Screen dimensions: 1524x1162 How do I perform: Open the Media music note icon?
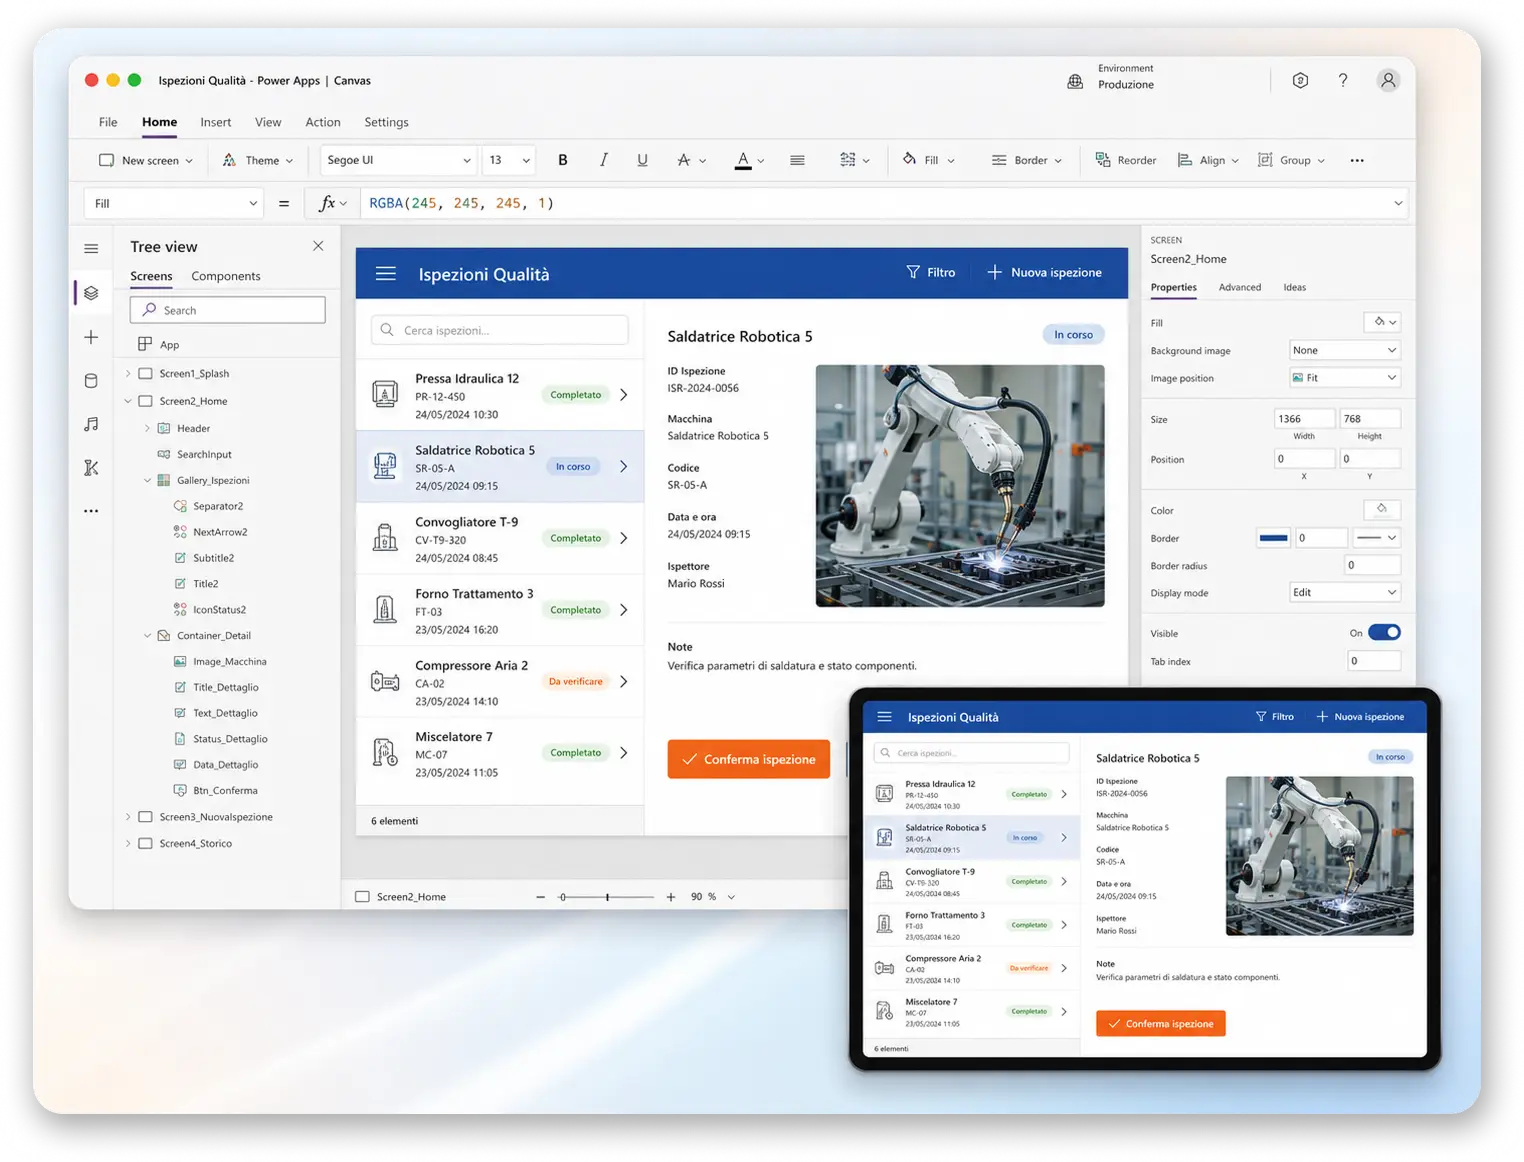click(91, 424)
